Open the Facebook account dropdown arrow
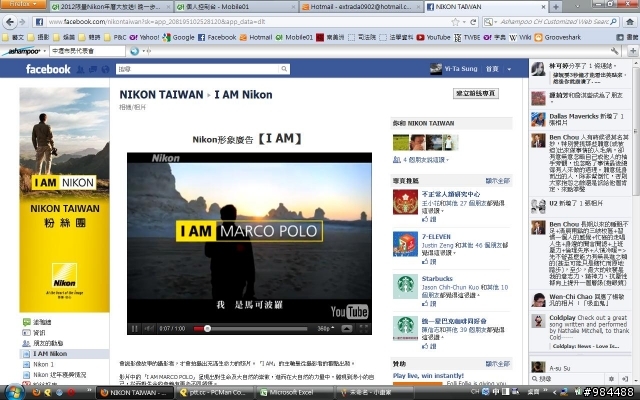640x400 pixels. point(509,69)
